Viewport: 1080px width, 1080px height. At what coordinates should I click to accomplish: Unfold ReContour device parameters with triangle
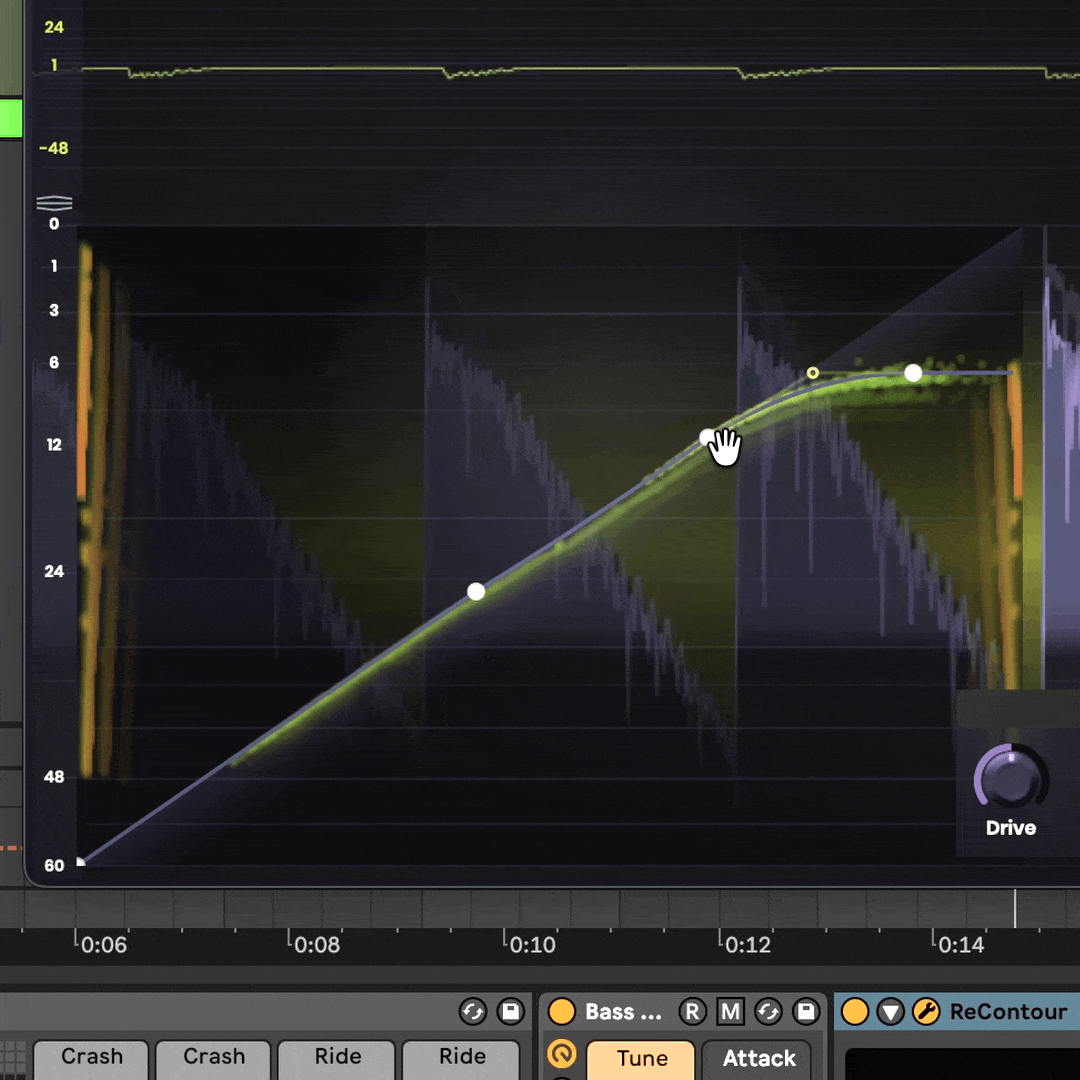pyautogui.click(x=890, y=1012)
